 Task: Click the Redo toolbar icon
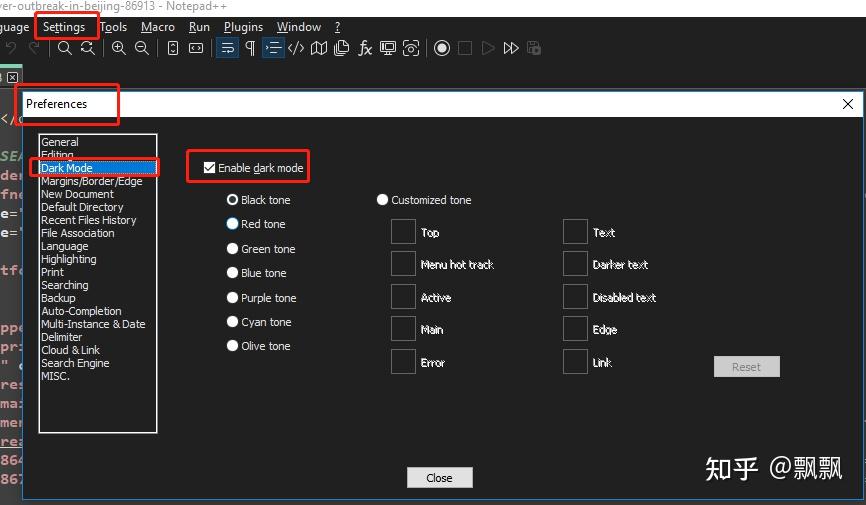point(34,49)
